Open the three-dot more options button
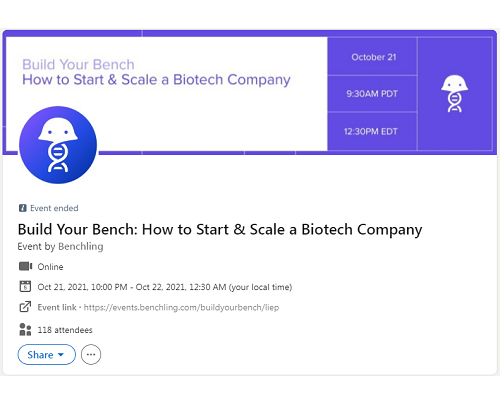Screen dimensions: 500x400 tap(91, 354)
